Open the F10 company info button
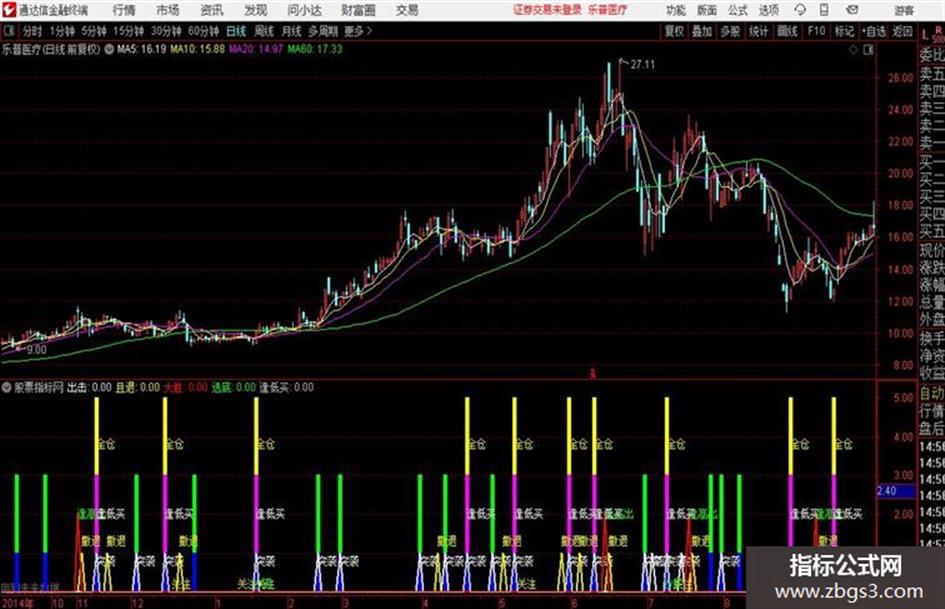Viewport: 945px width, 609px height. (x=817, y=31)
